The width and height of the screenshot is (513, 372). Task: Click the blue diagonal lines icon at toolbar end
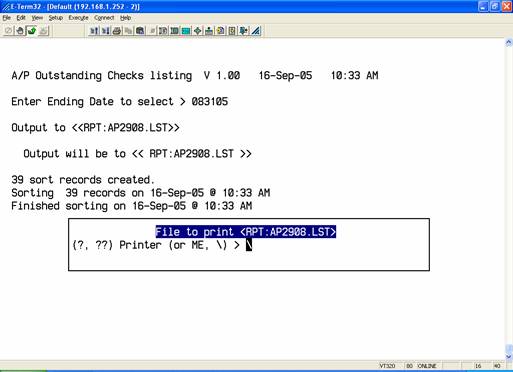256,31
